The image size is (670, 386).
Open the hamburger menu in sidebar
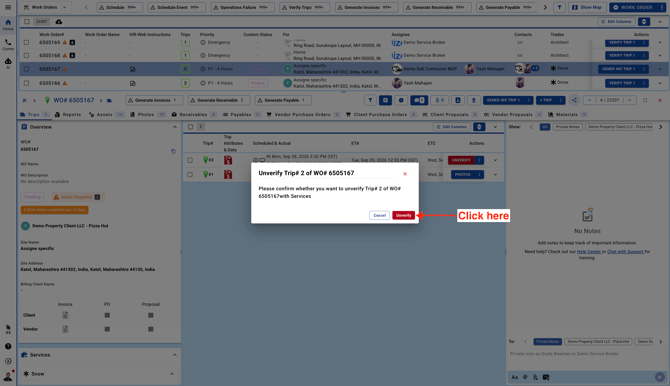pos(8,7)
